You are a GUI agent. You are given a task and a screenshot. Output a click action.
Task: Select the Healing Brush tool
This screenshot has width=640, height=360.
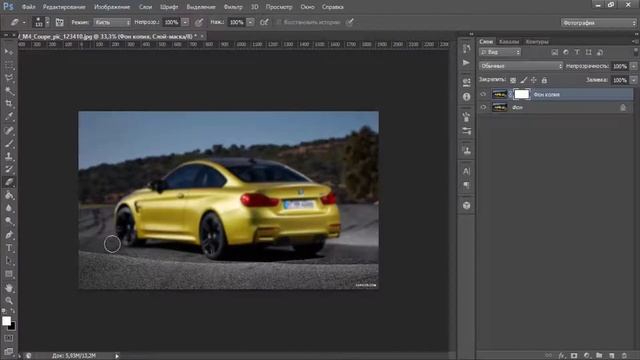(x=9, y=130)
